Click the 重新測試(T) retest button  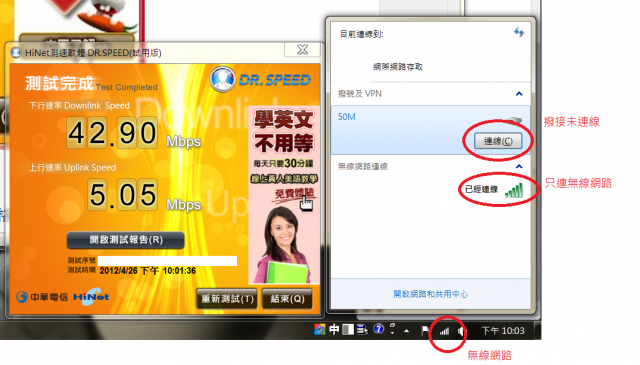point(227,299)
